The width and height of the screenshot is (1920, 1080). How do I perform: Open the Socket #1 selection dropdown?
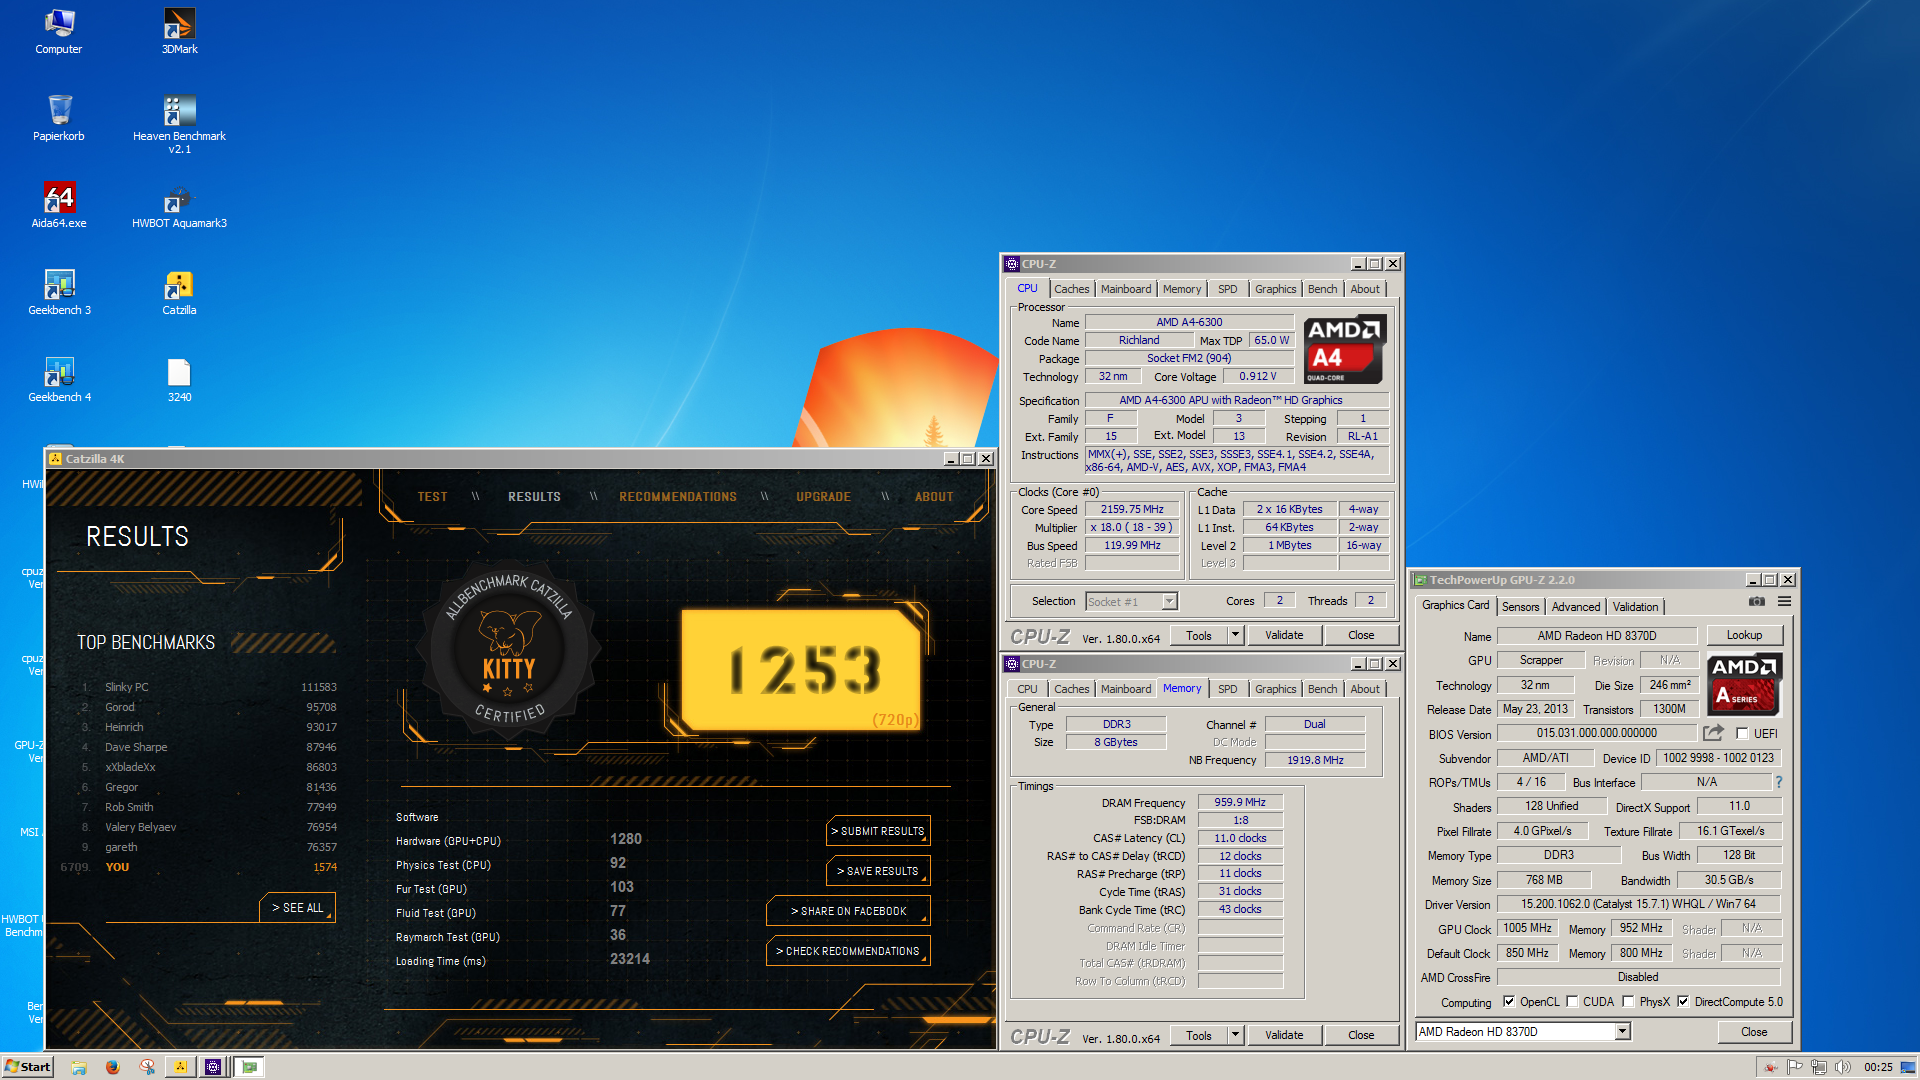tap(1131, 601)
